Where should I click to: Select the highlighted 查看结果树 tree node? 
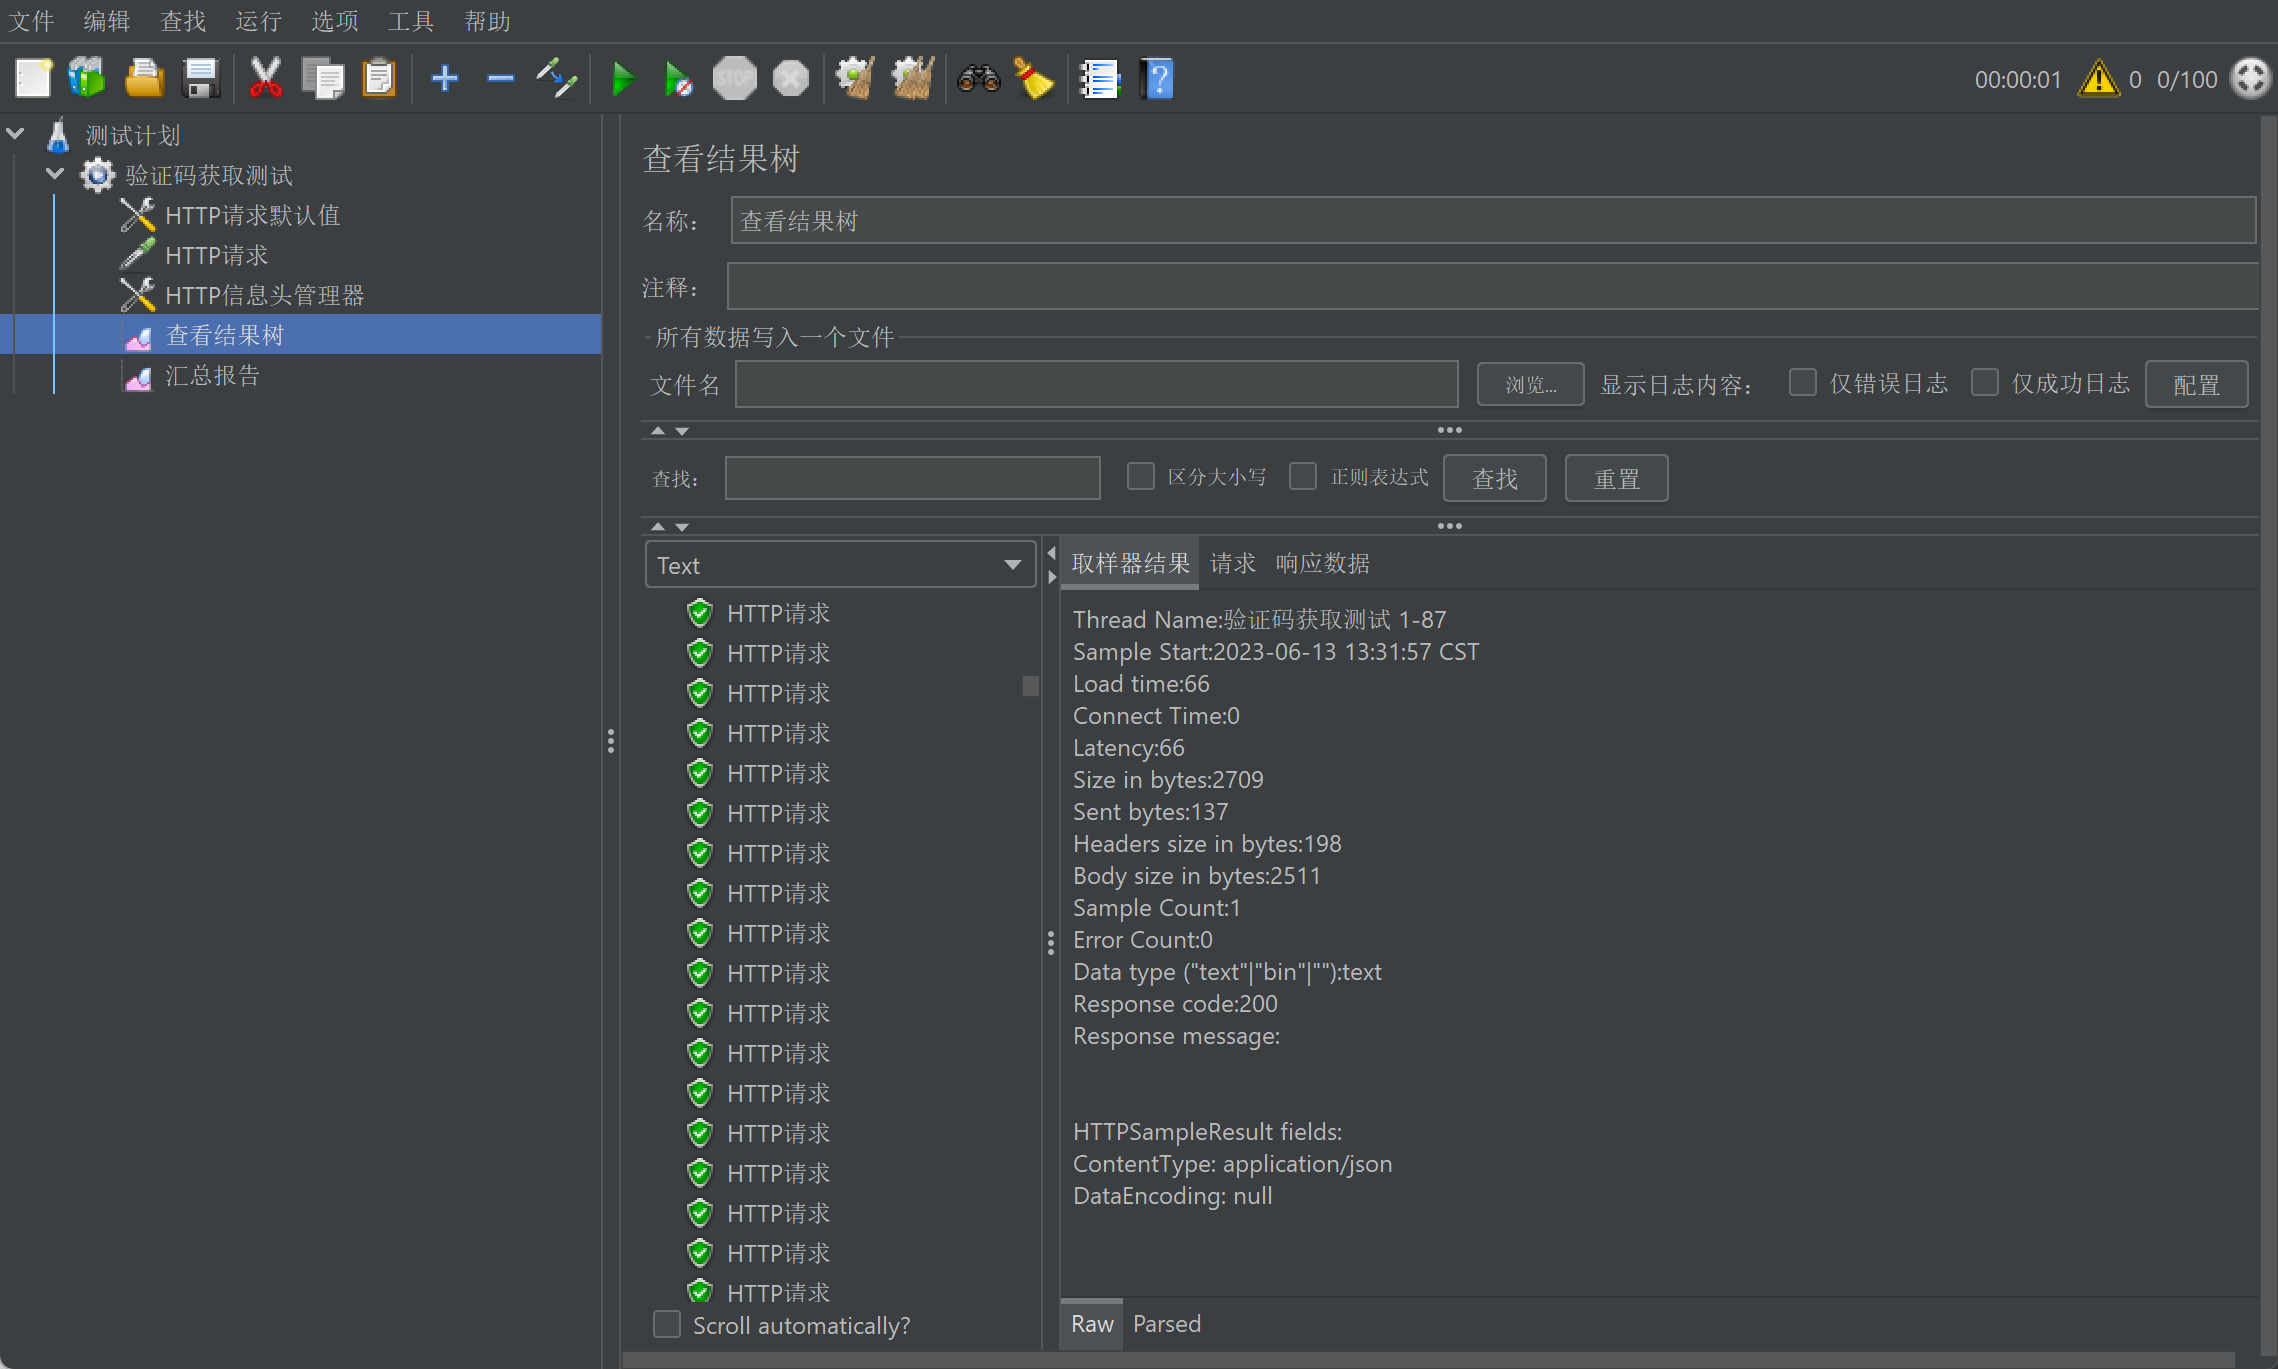[x=224, y=335]
